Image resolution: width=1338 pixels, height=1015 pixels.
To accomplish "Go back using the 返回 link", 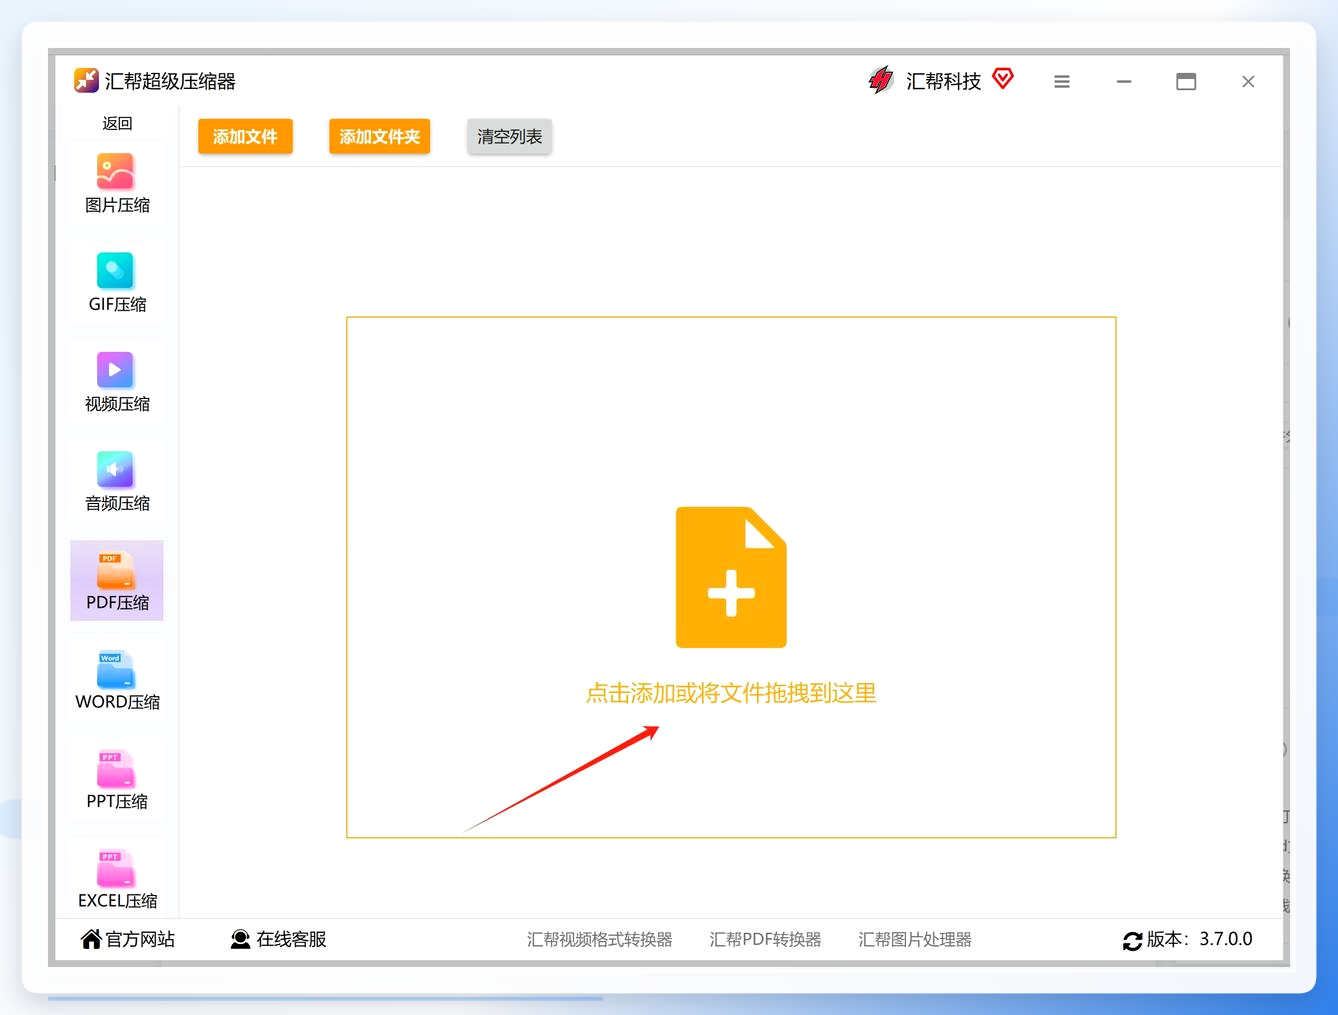I will (117, 123).
